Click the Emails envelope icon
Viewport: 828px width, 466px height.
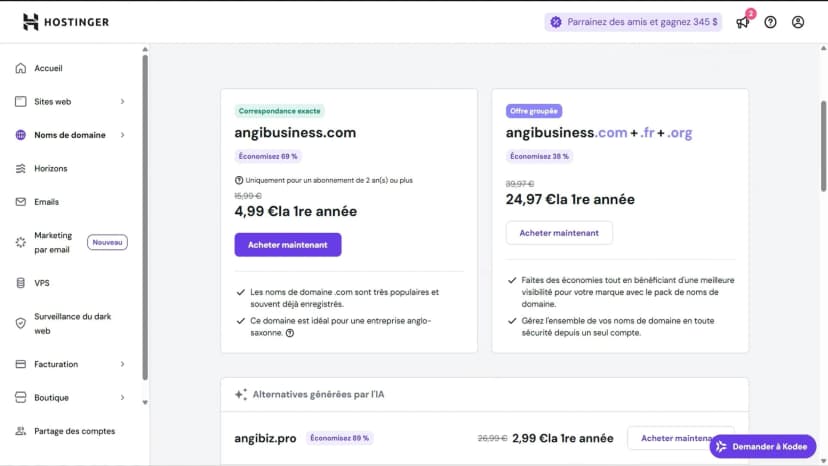[x=20, y=201]
